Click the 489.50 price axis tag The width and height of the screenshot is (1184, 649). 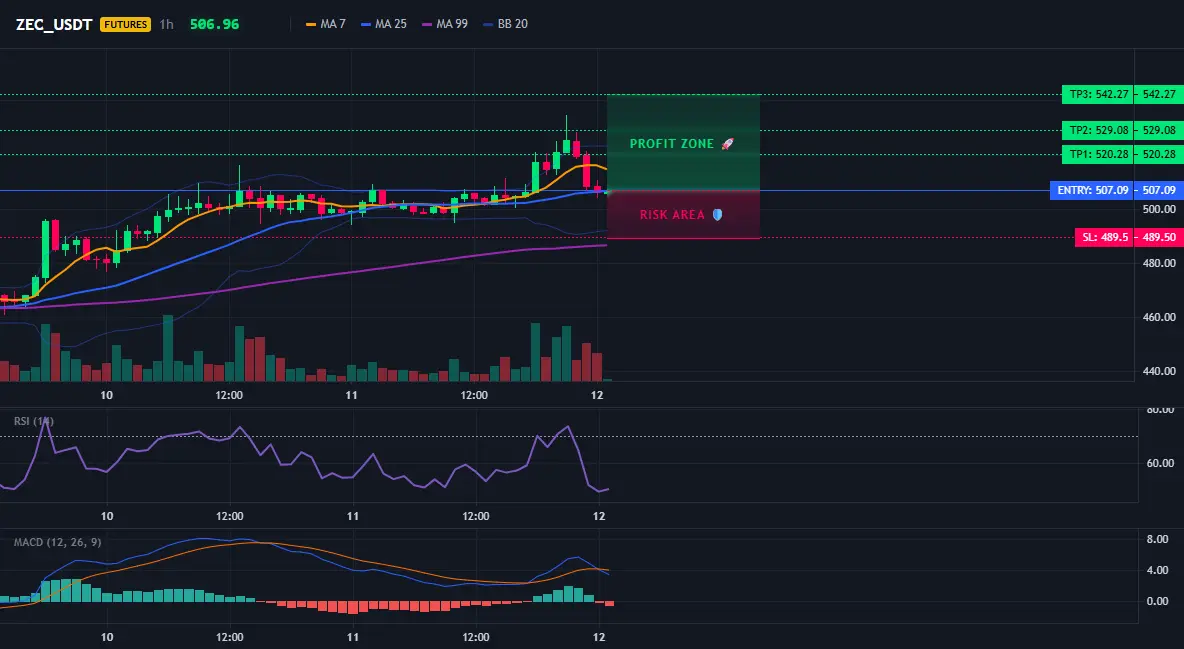1159,237
